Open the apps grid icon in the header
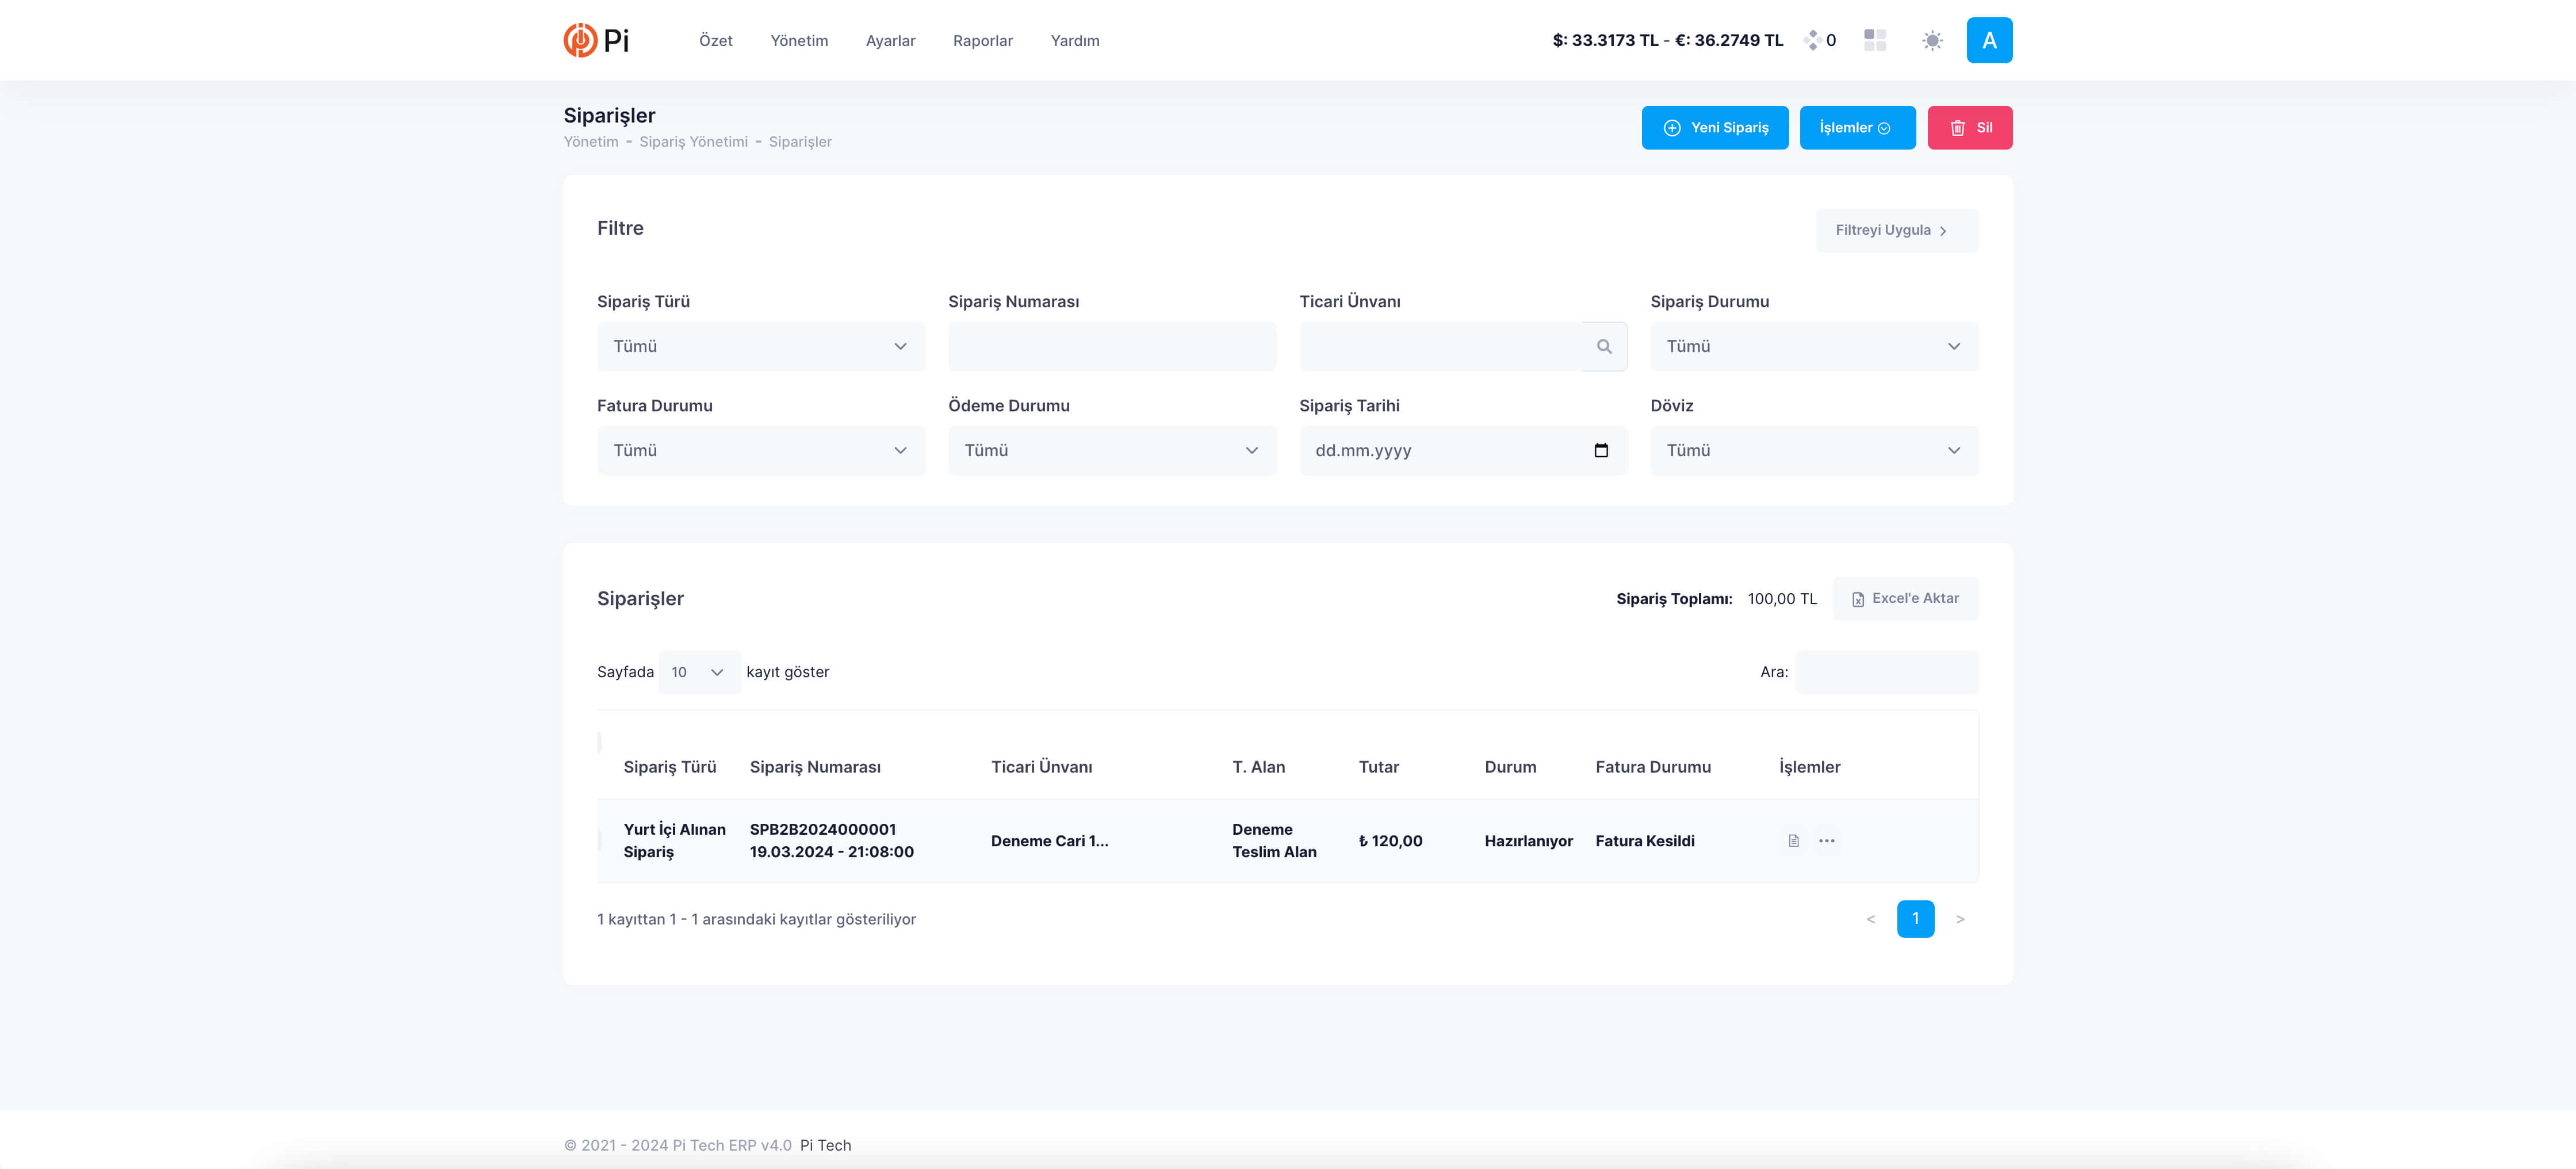2576x1169 pixels. tap(1874, 40)
